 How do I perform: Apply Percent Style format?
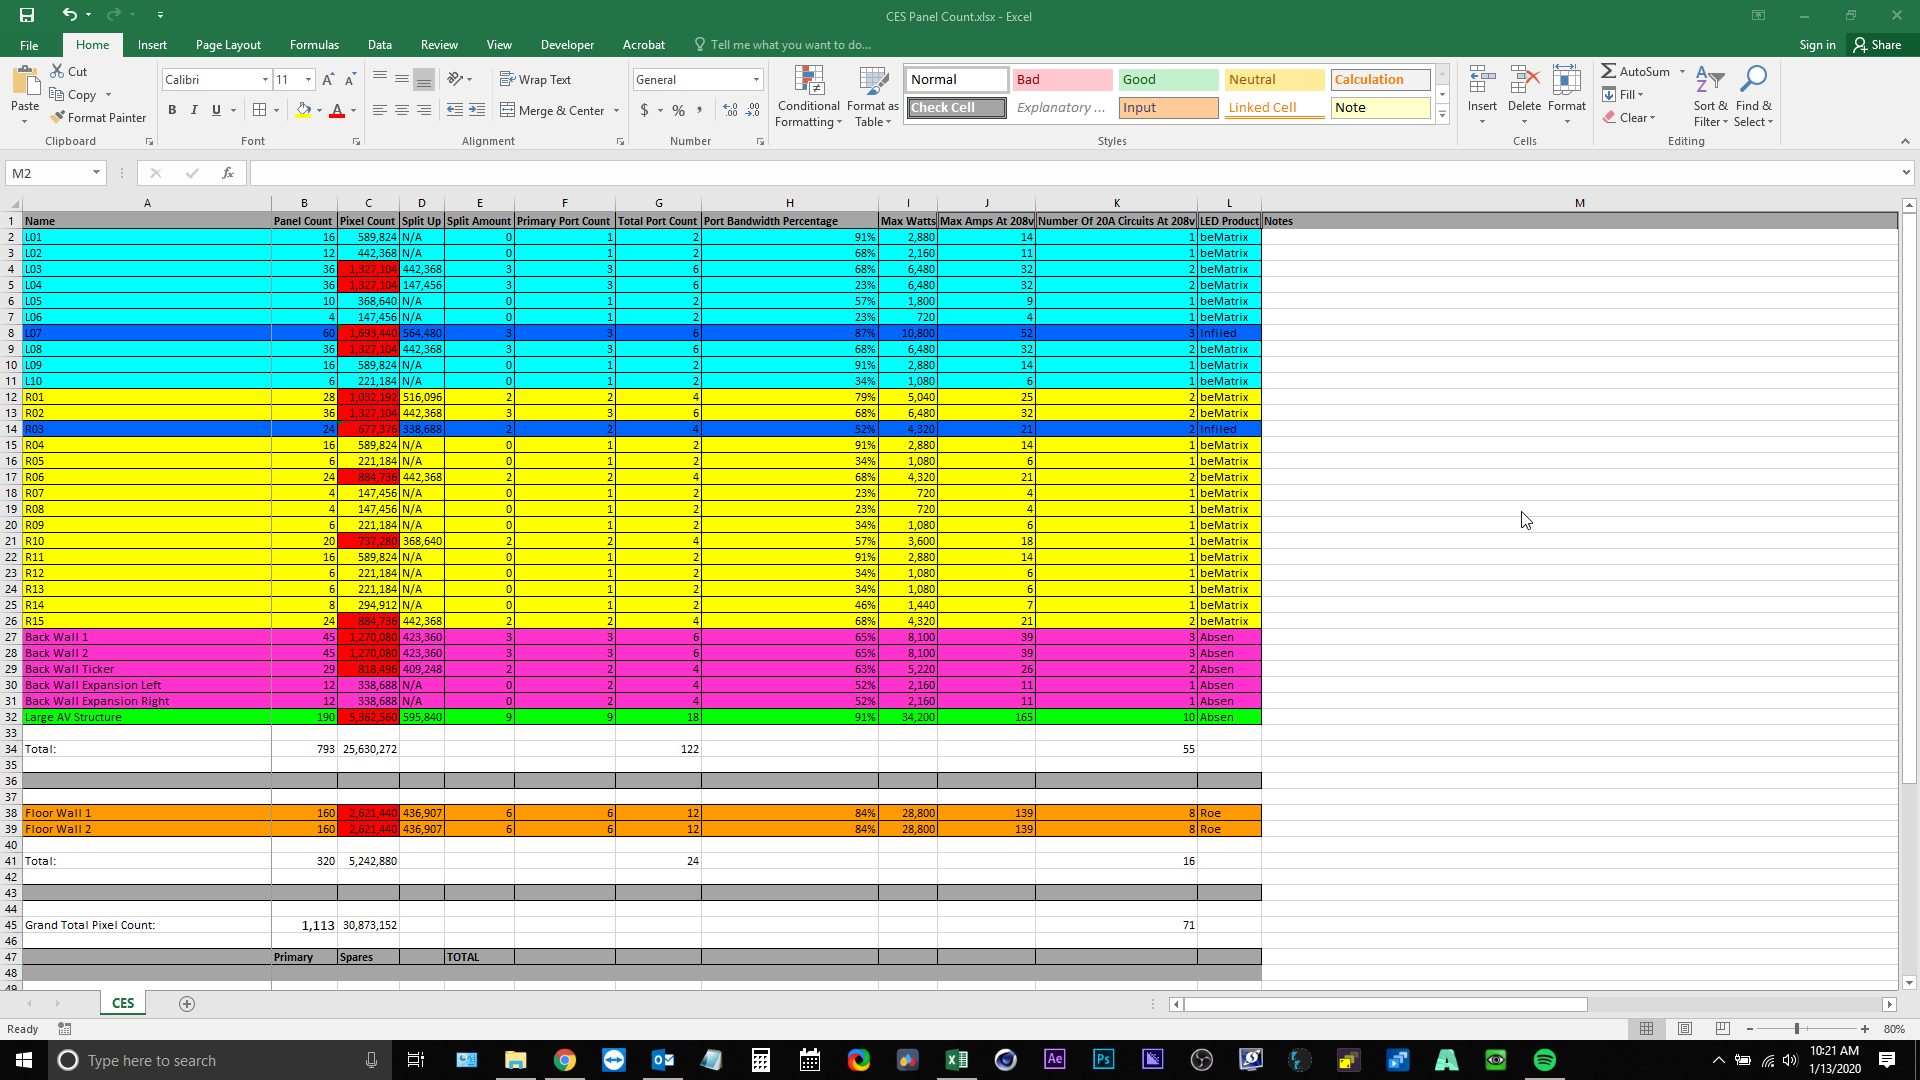(x=679, y=110)
